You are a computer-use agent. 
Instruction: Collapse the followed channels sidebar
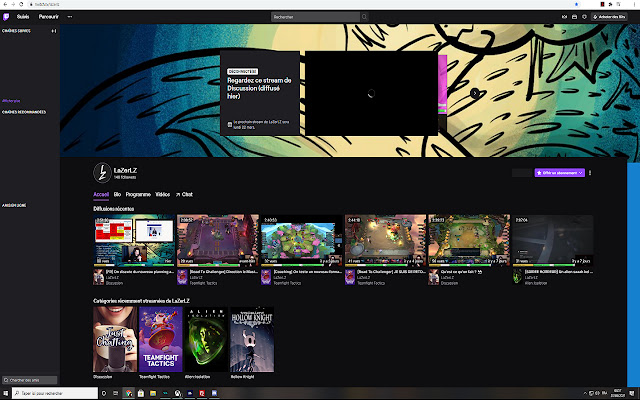point(53,32)
